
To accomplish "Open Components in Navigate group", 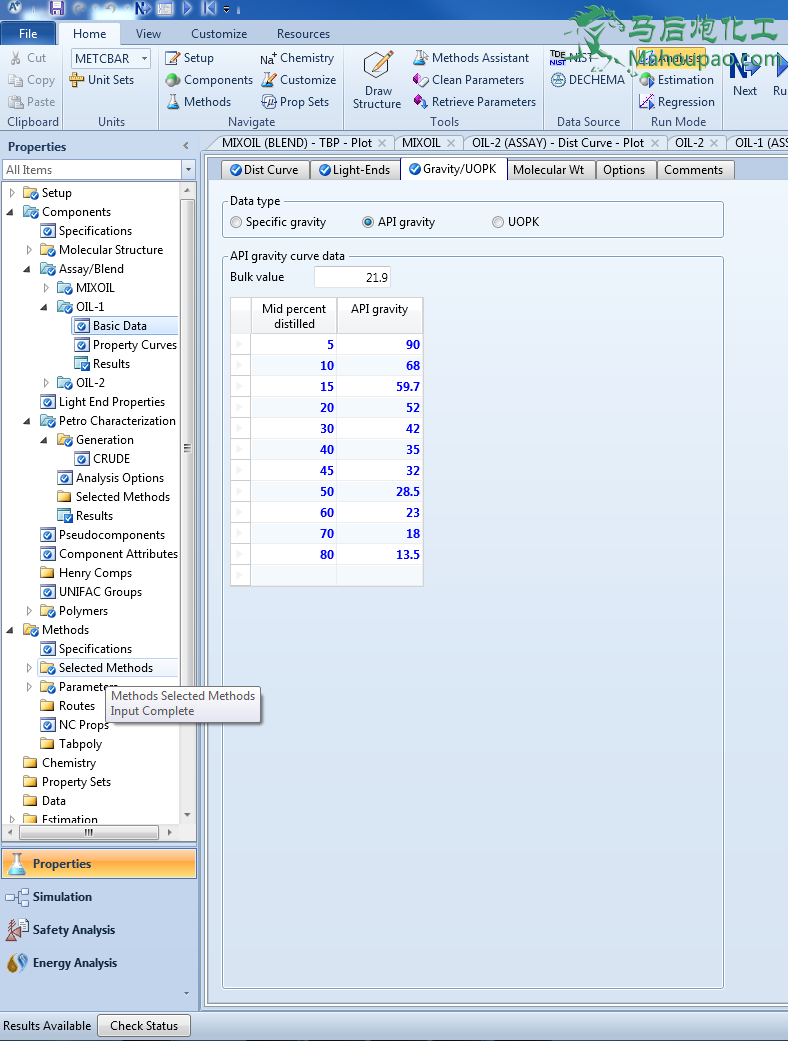I will click(x=209, y=80).
